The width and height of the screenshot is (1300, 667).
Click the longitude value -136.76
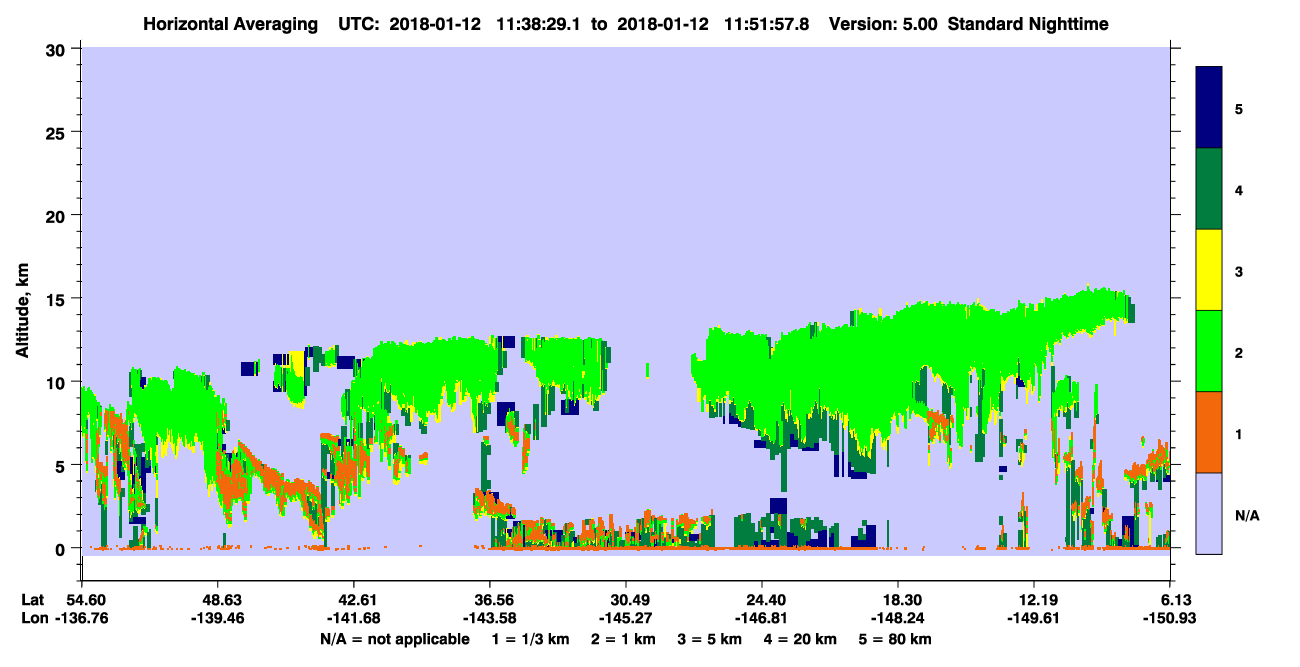82,618
